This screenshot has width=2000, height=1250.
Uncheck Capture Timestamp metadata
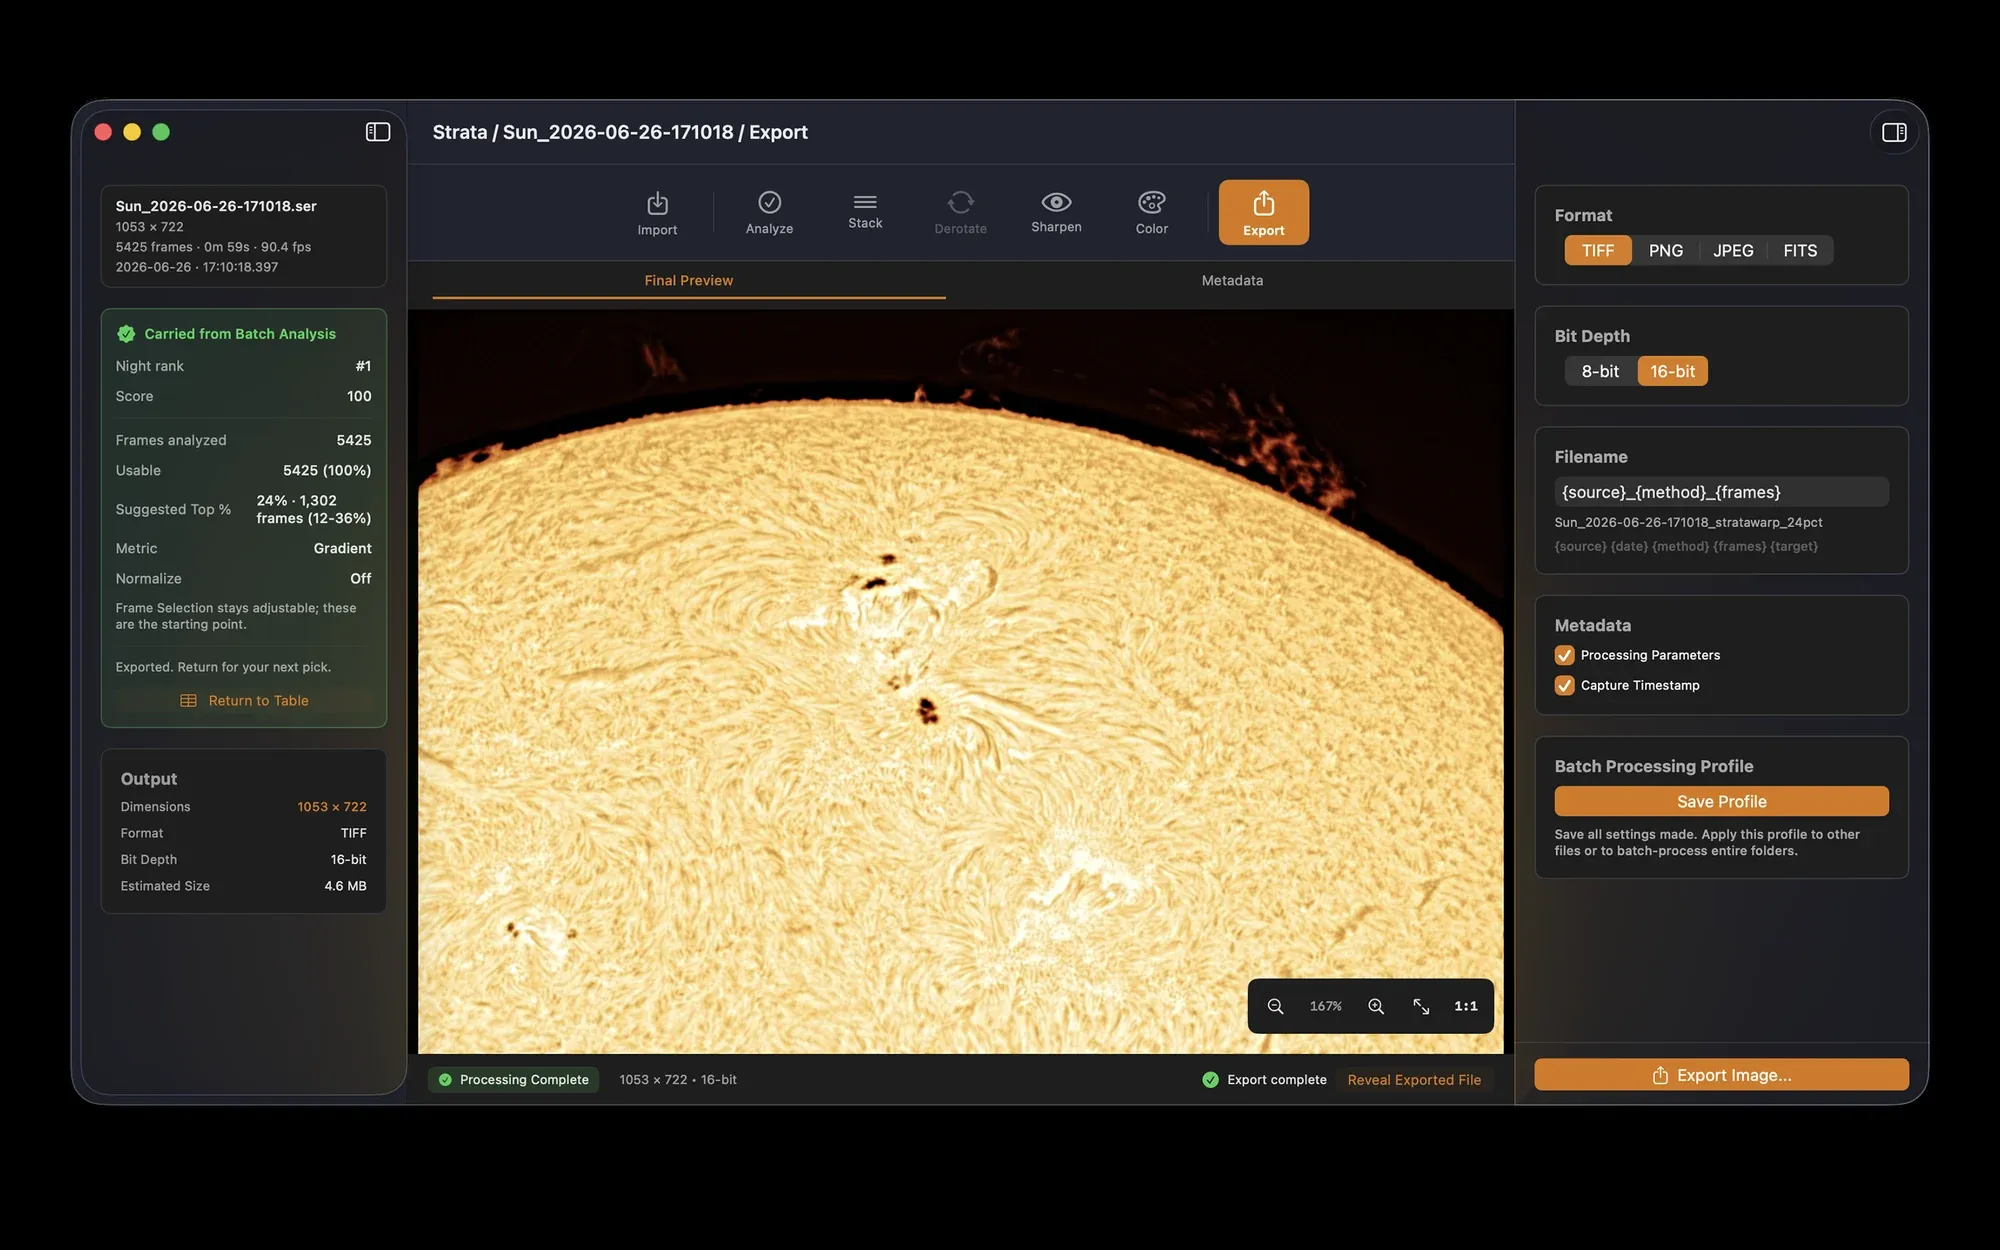[x=1565, y=685]
